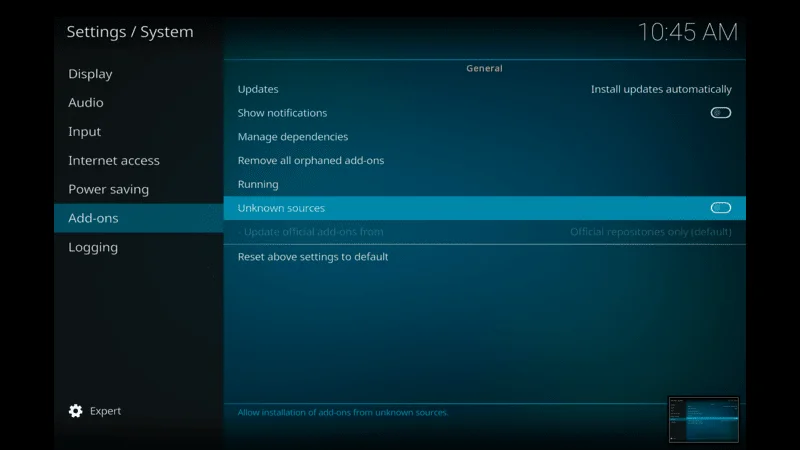Click the unknown sources help description text
The height and width of the screenshot is (450, 800).
343,412
